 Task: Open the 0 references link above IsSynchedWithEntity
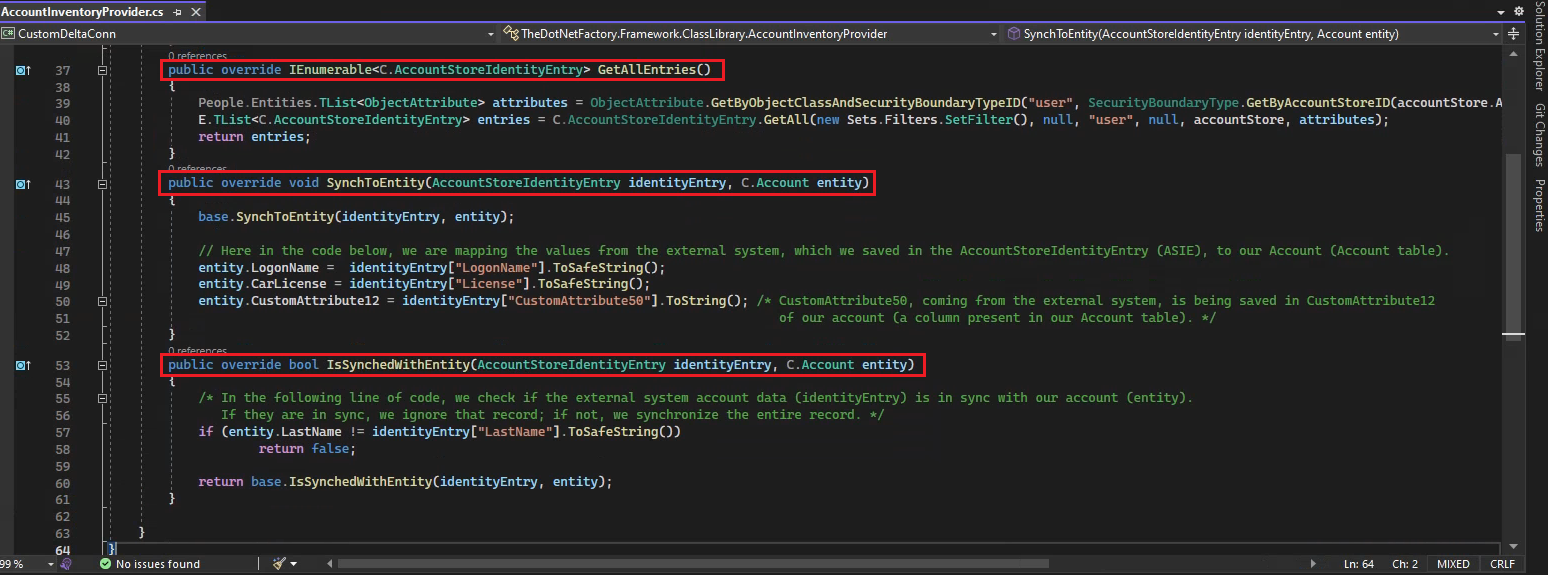point(197,351)
